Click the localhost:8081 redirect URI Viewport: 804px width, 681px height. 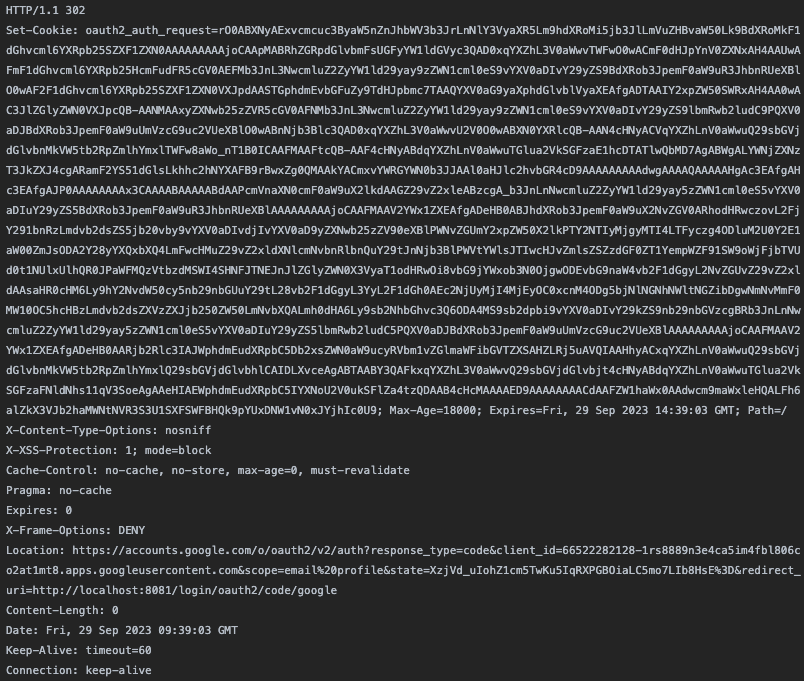[x=185, y=590]
